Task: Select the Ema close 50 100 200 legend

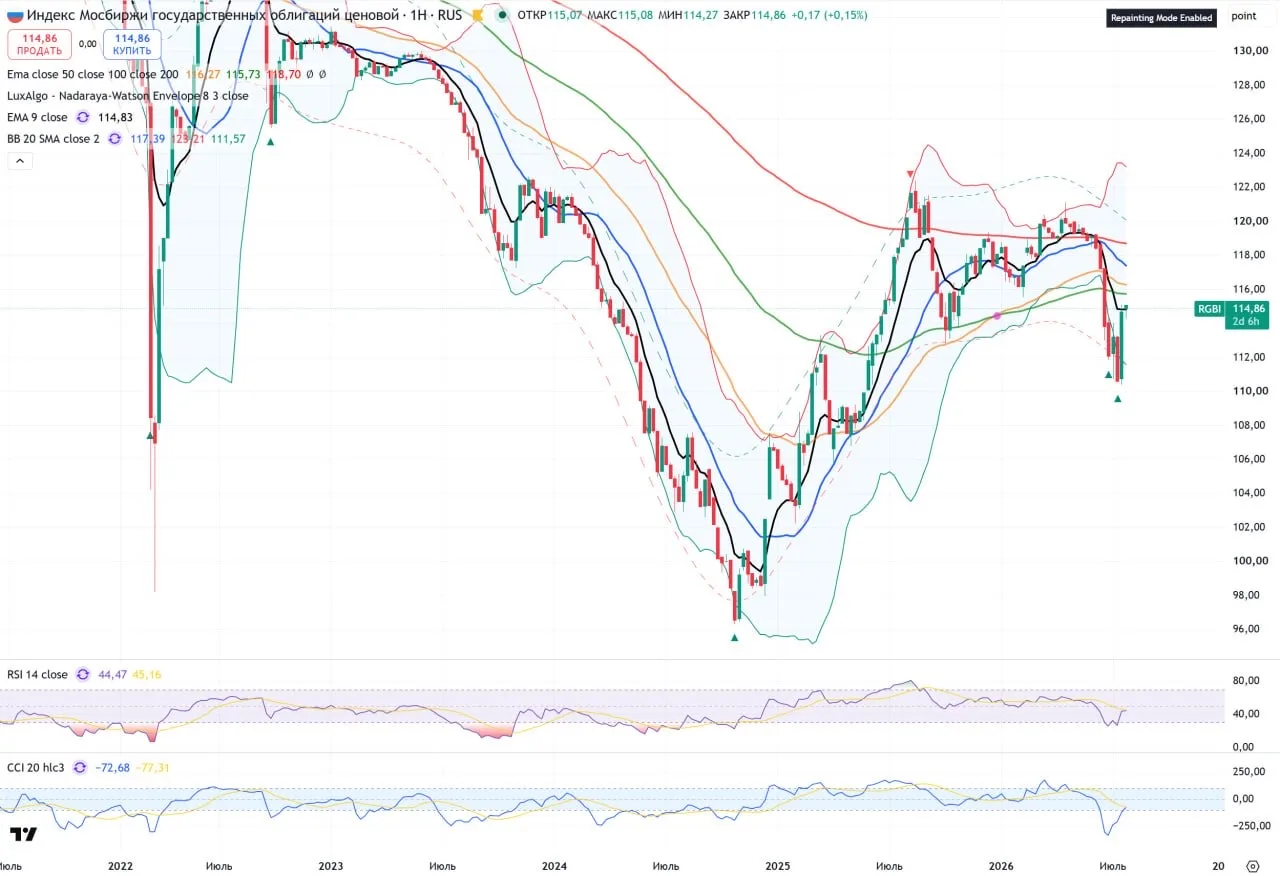Action: [x=93, y=74]
